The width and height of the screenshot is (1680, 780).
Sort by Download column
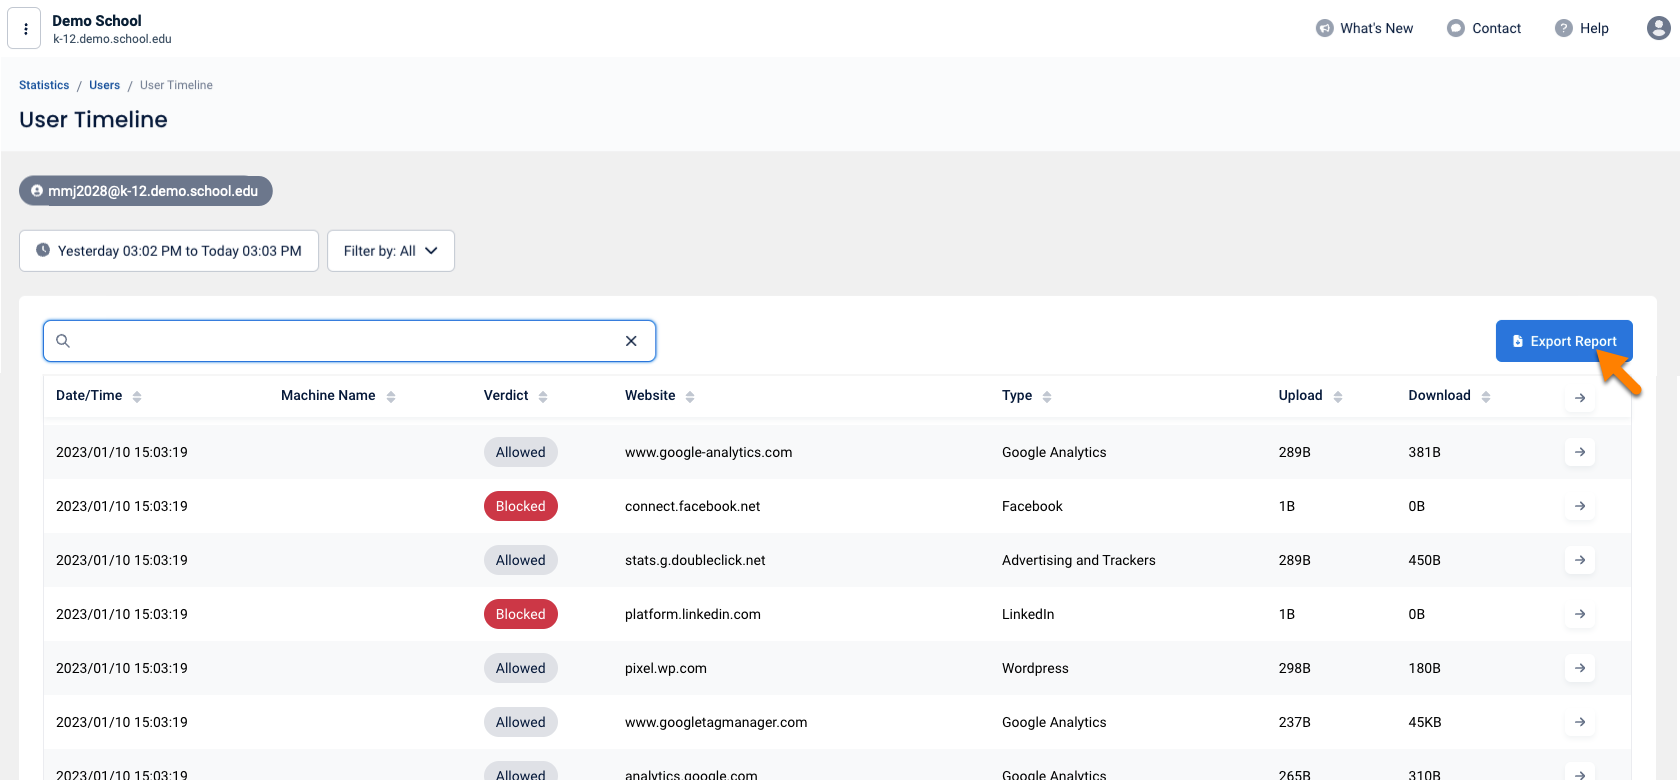(x=1450, y=396)
